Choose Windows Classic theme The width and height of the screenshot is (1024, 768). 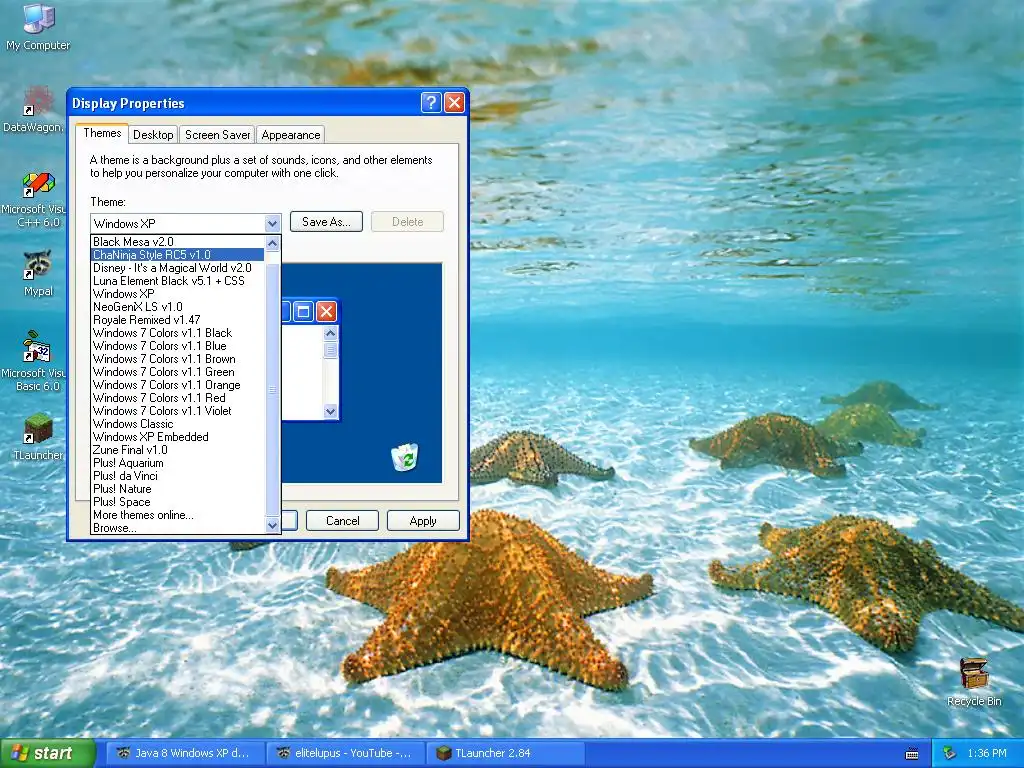pyautogui.click(x=178, y=424)
